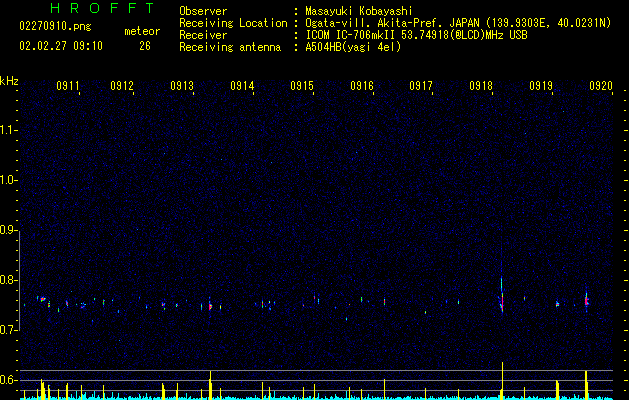Click the meteor echo between 0919 and 0920
This screenshot has height=400, width=629.
coord(586,301)
